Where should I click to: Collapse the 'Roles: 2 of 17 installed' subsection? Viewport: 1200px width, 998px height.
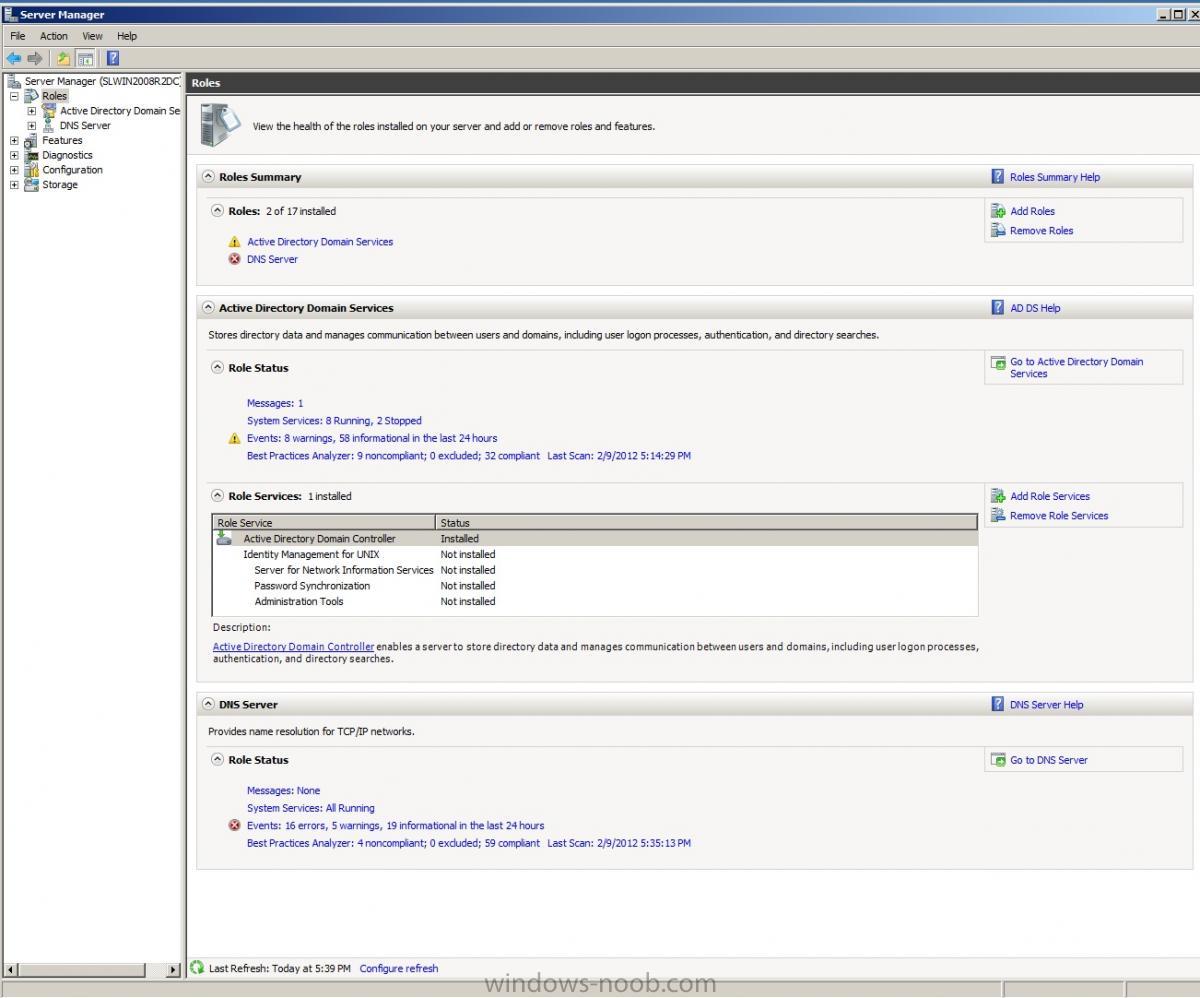click(217, 211)
